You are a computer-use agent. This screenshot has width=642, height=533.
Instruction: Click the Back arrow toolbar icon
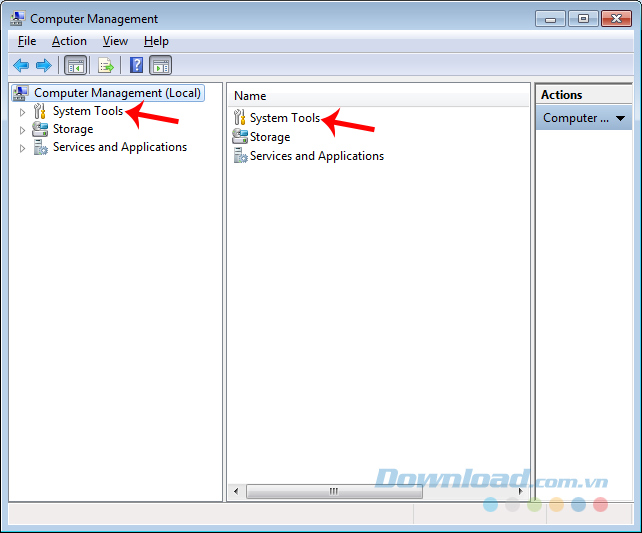(x=21, y=65)
